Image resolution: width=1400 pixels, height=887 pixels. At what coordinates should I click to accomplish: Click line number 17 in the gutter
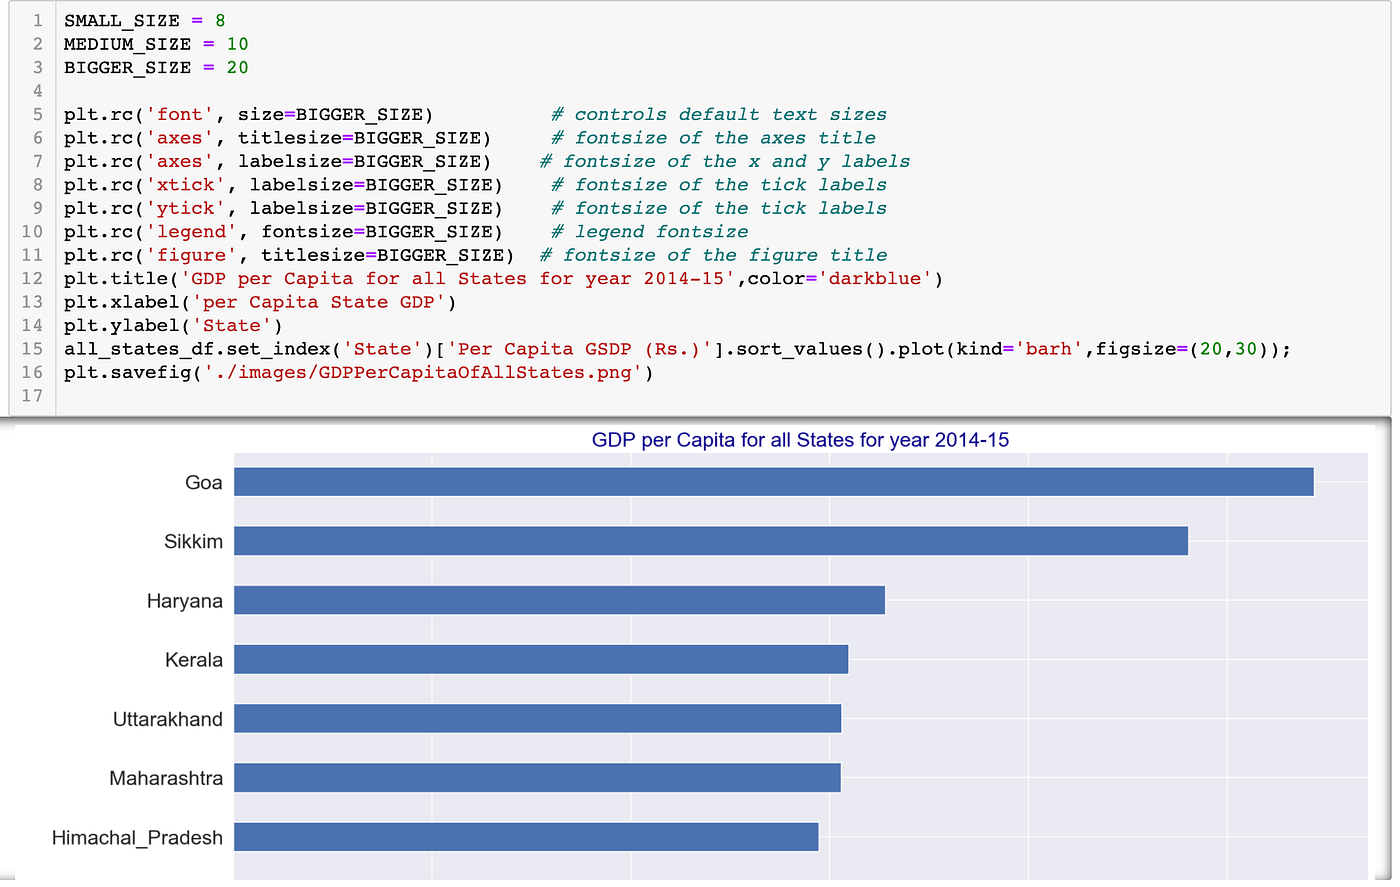point(31,396)
